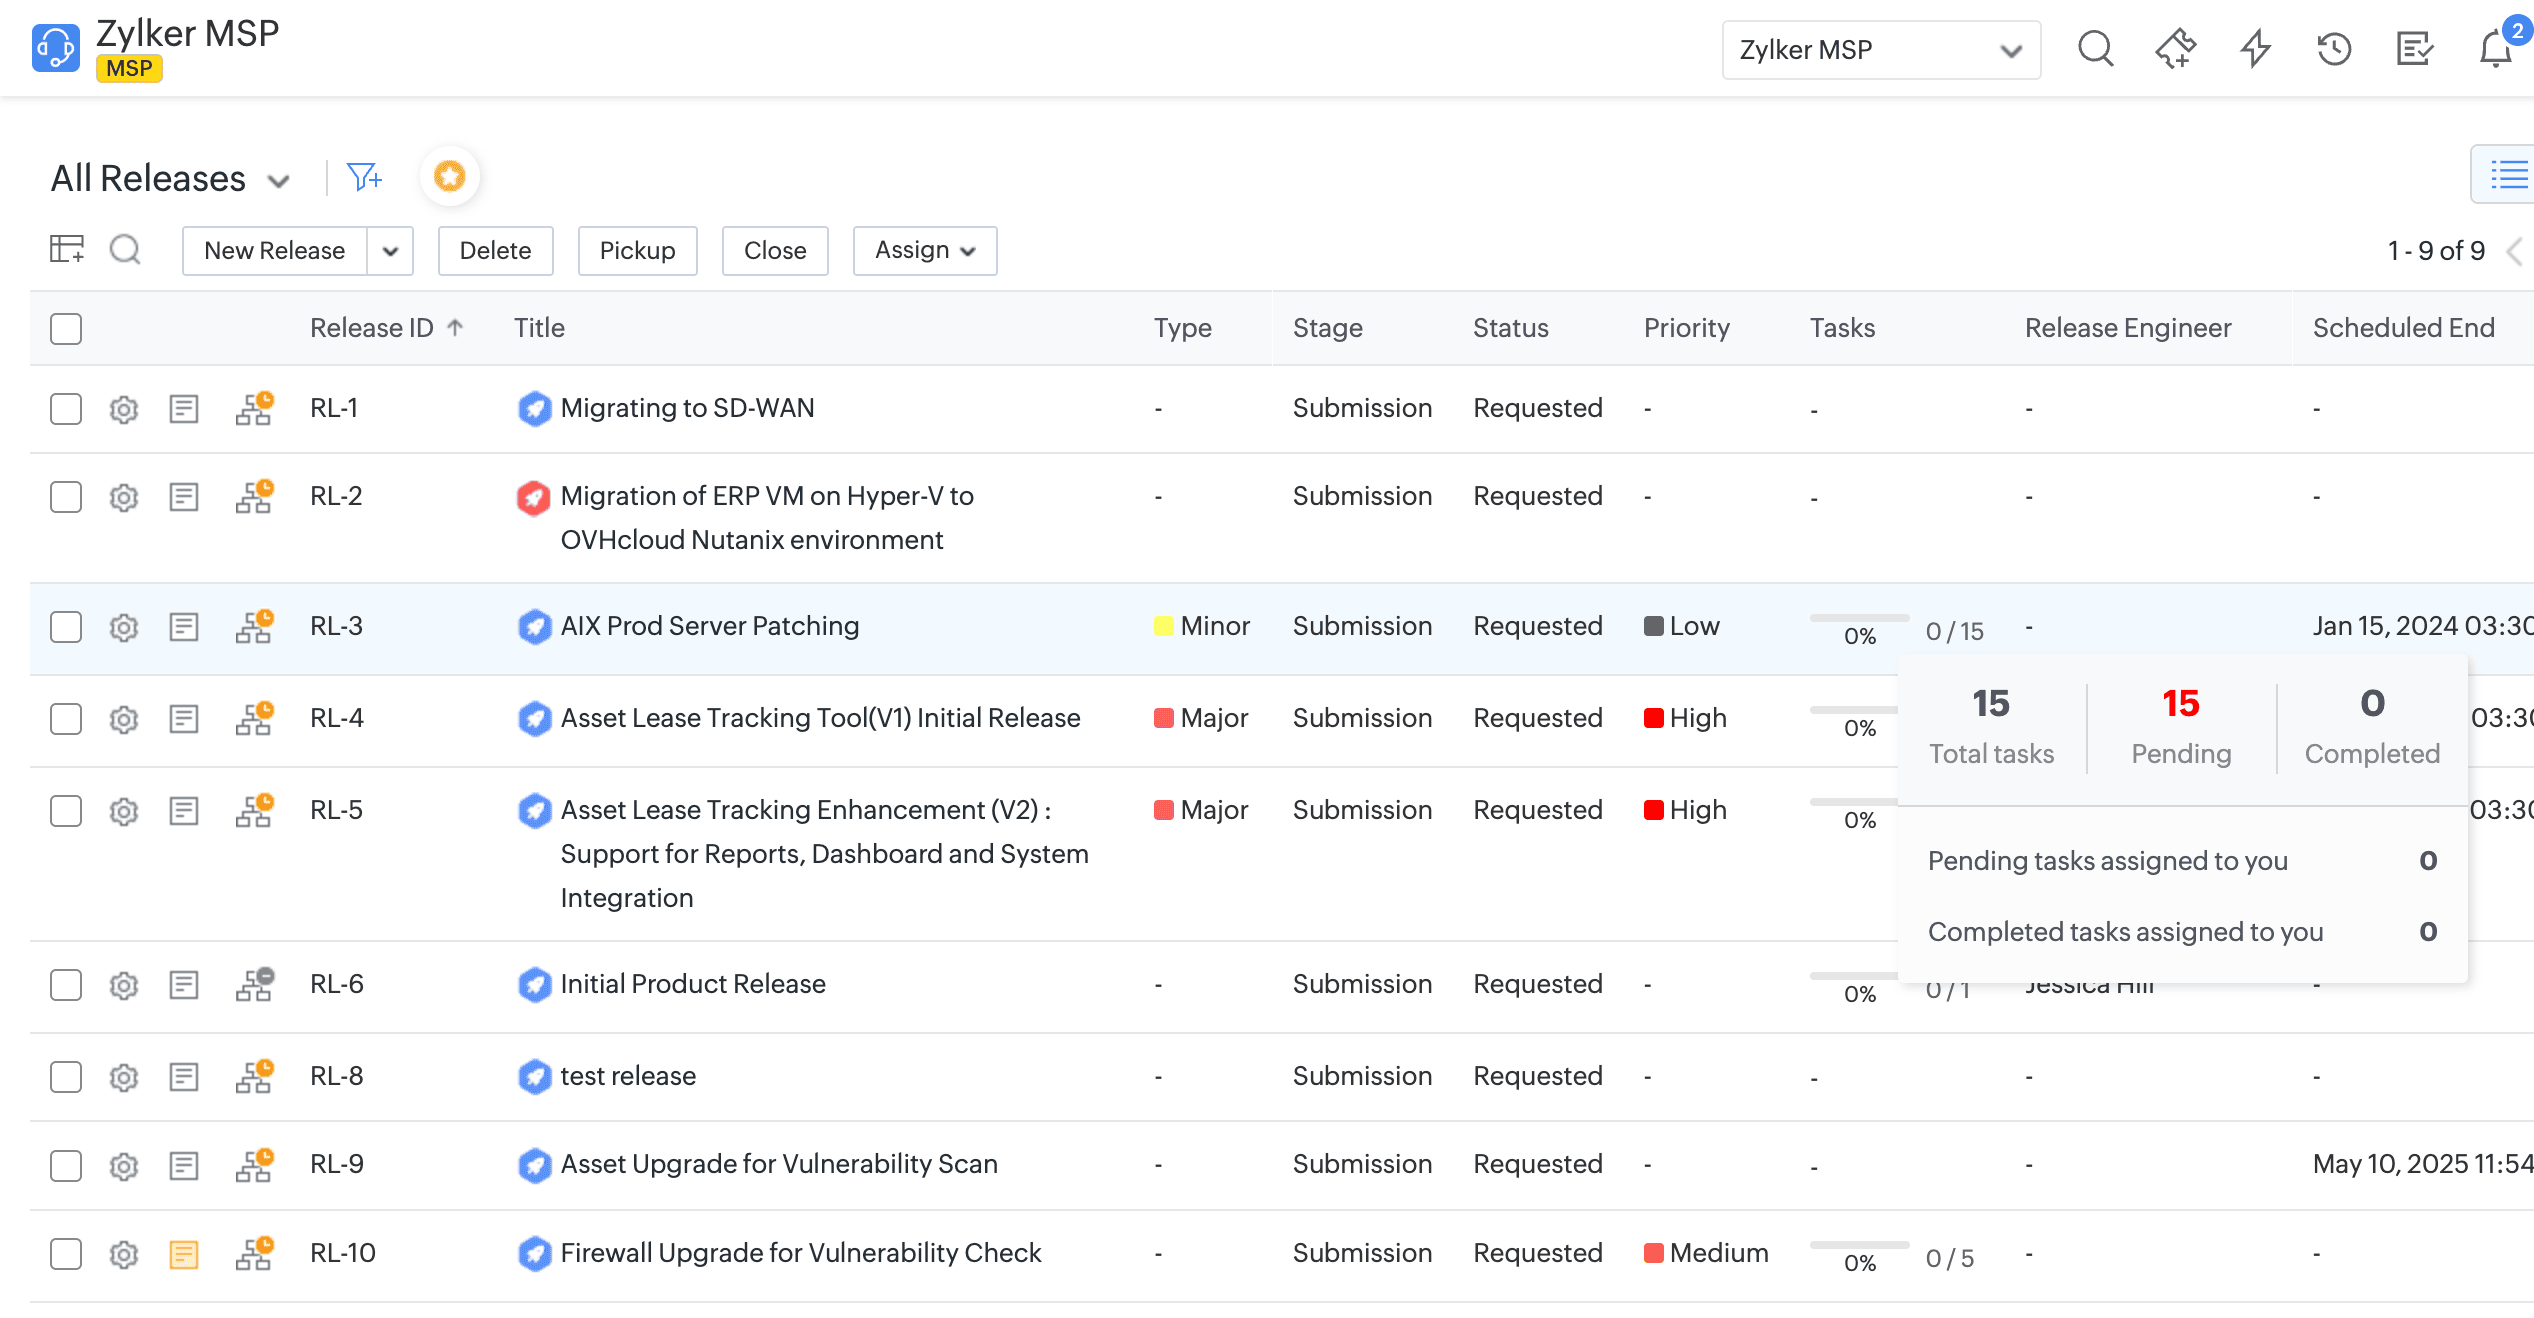Open the gear actions for RL-3
The width and height of the screenshot is (2534, 1318).
click(x=124, y=627)
